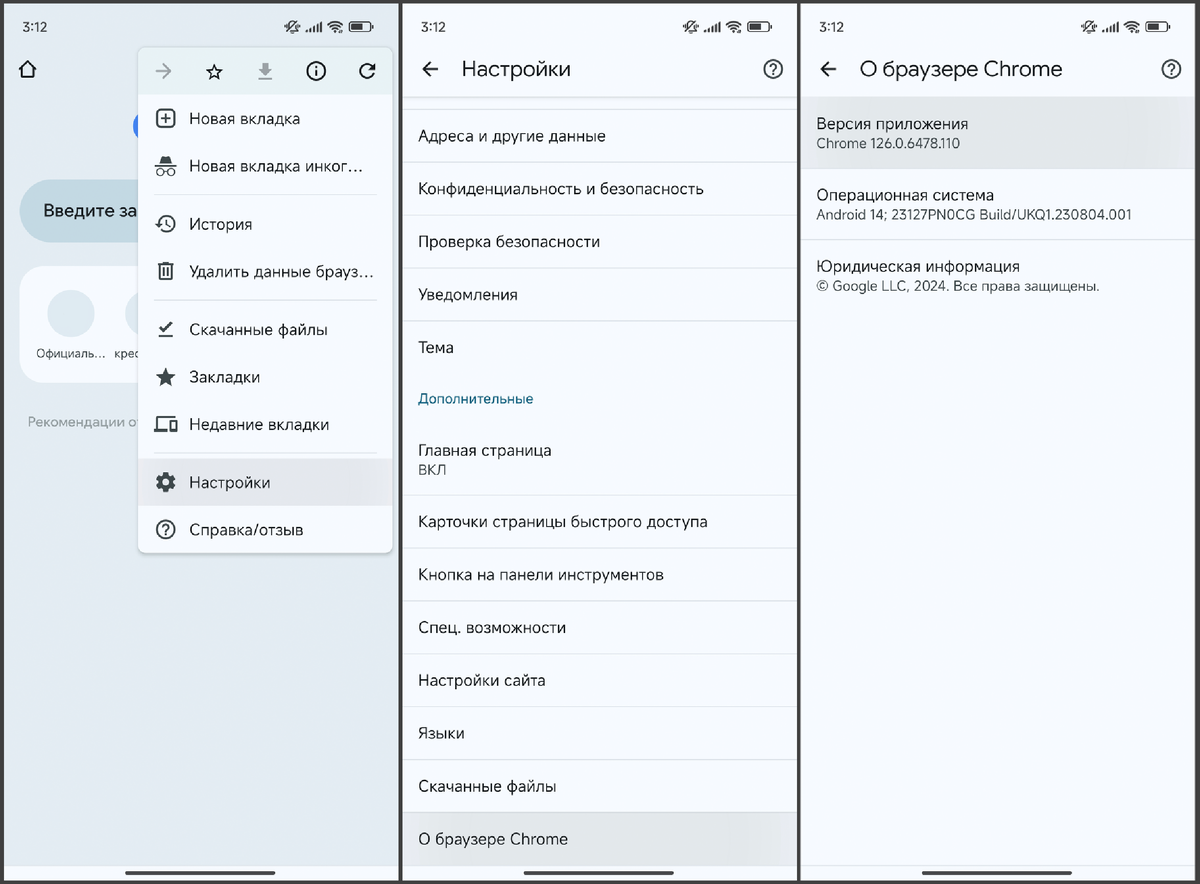1200x884 pixels.
Task: Open Закладки menu item
Action: click(x=265, y=377)
